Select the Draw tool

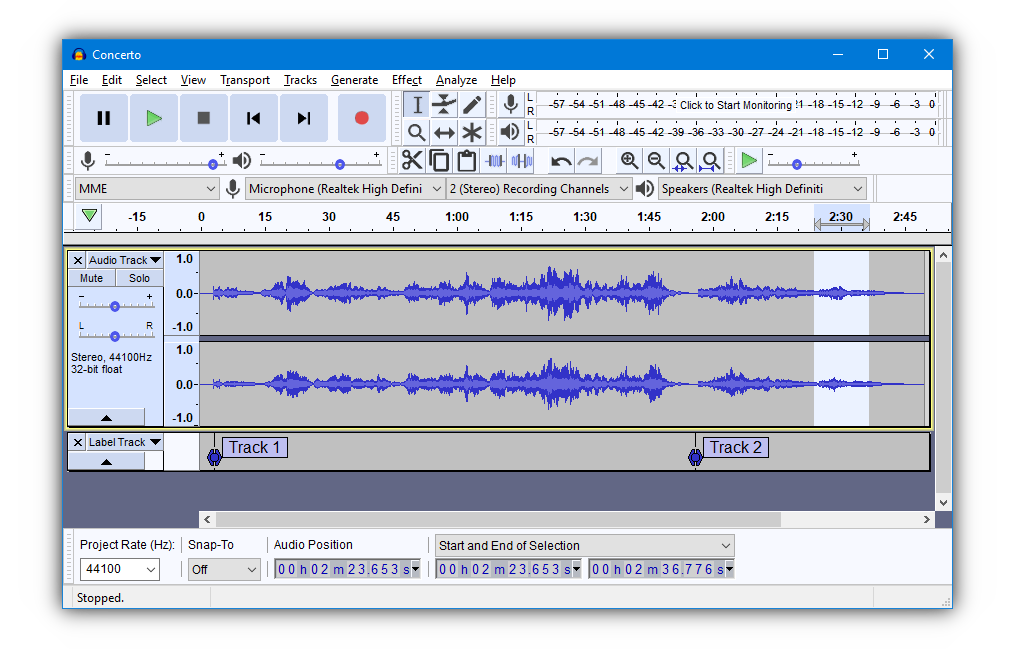click(472, 104)
